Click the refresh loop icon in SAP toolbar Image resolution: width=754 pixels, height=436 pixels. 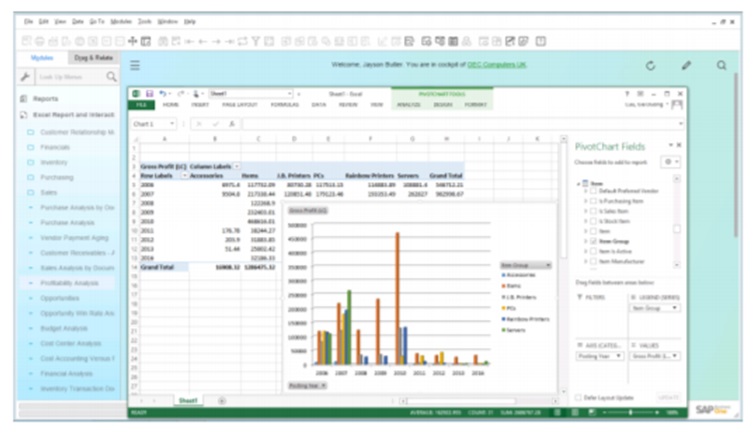coord(242,41)
